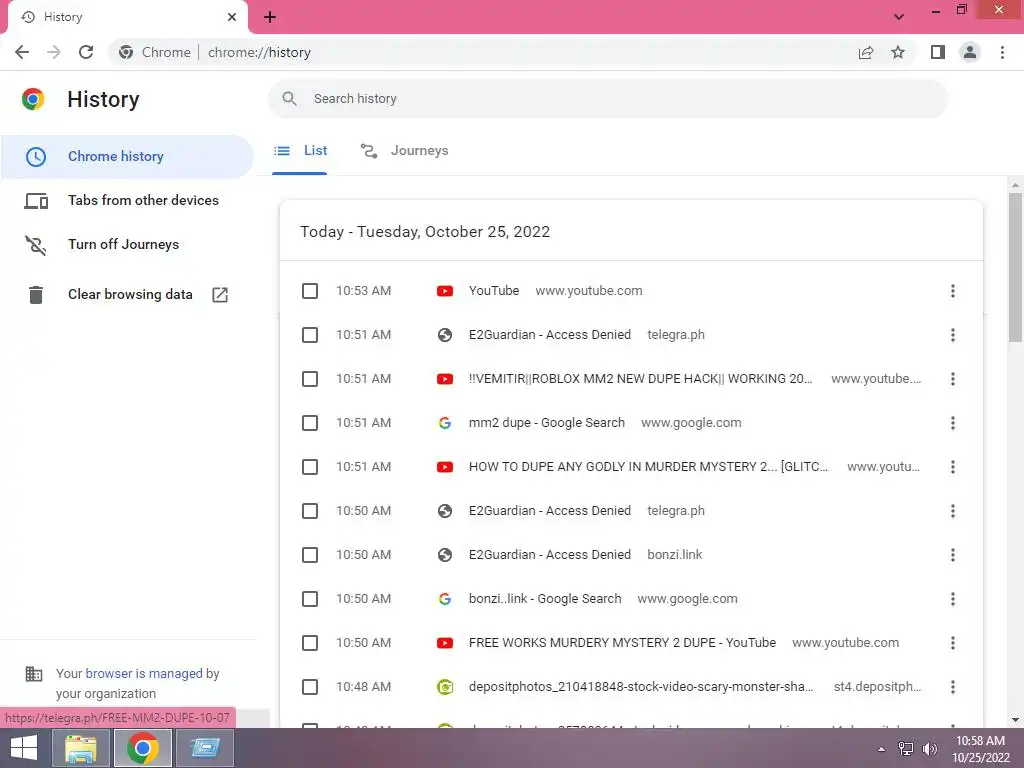The image size is (1024, 768).
Task: Click the external link icon next to Clear browsing data
Action: [220, 295]
